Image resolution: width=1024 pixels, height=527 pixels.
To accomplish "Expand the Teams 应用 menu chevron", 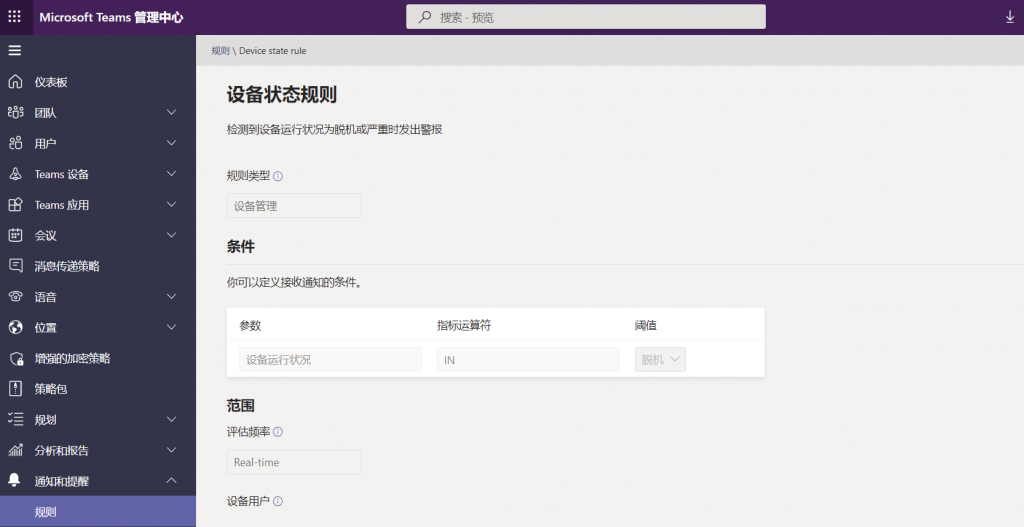I will click(172, 204).
